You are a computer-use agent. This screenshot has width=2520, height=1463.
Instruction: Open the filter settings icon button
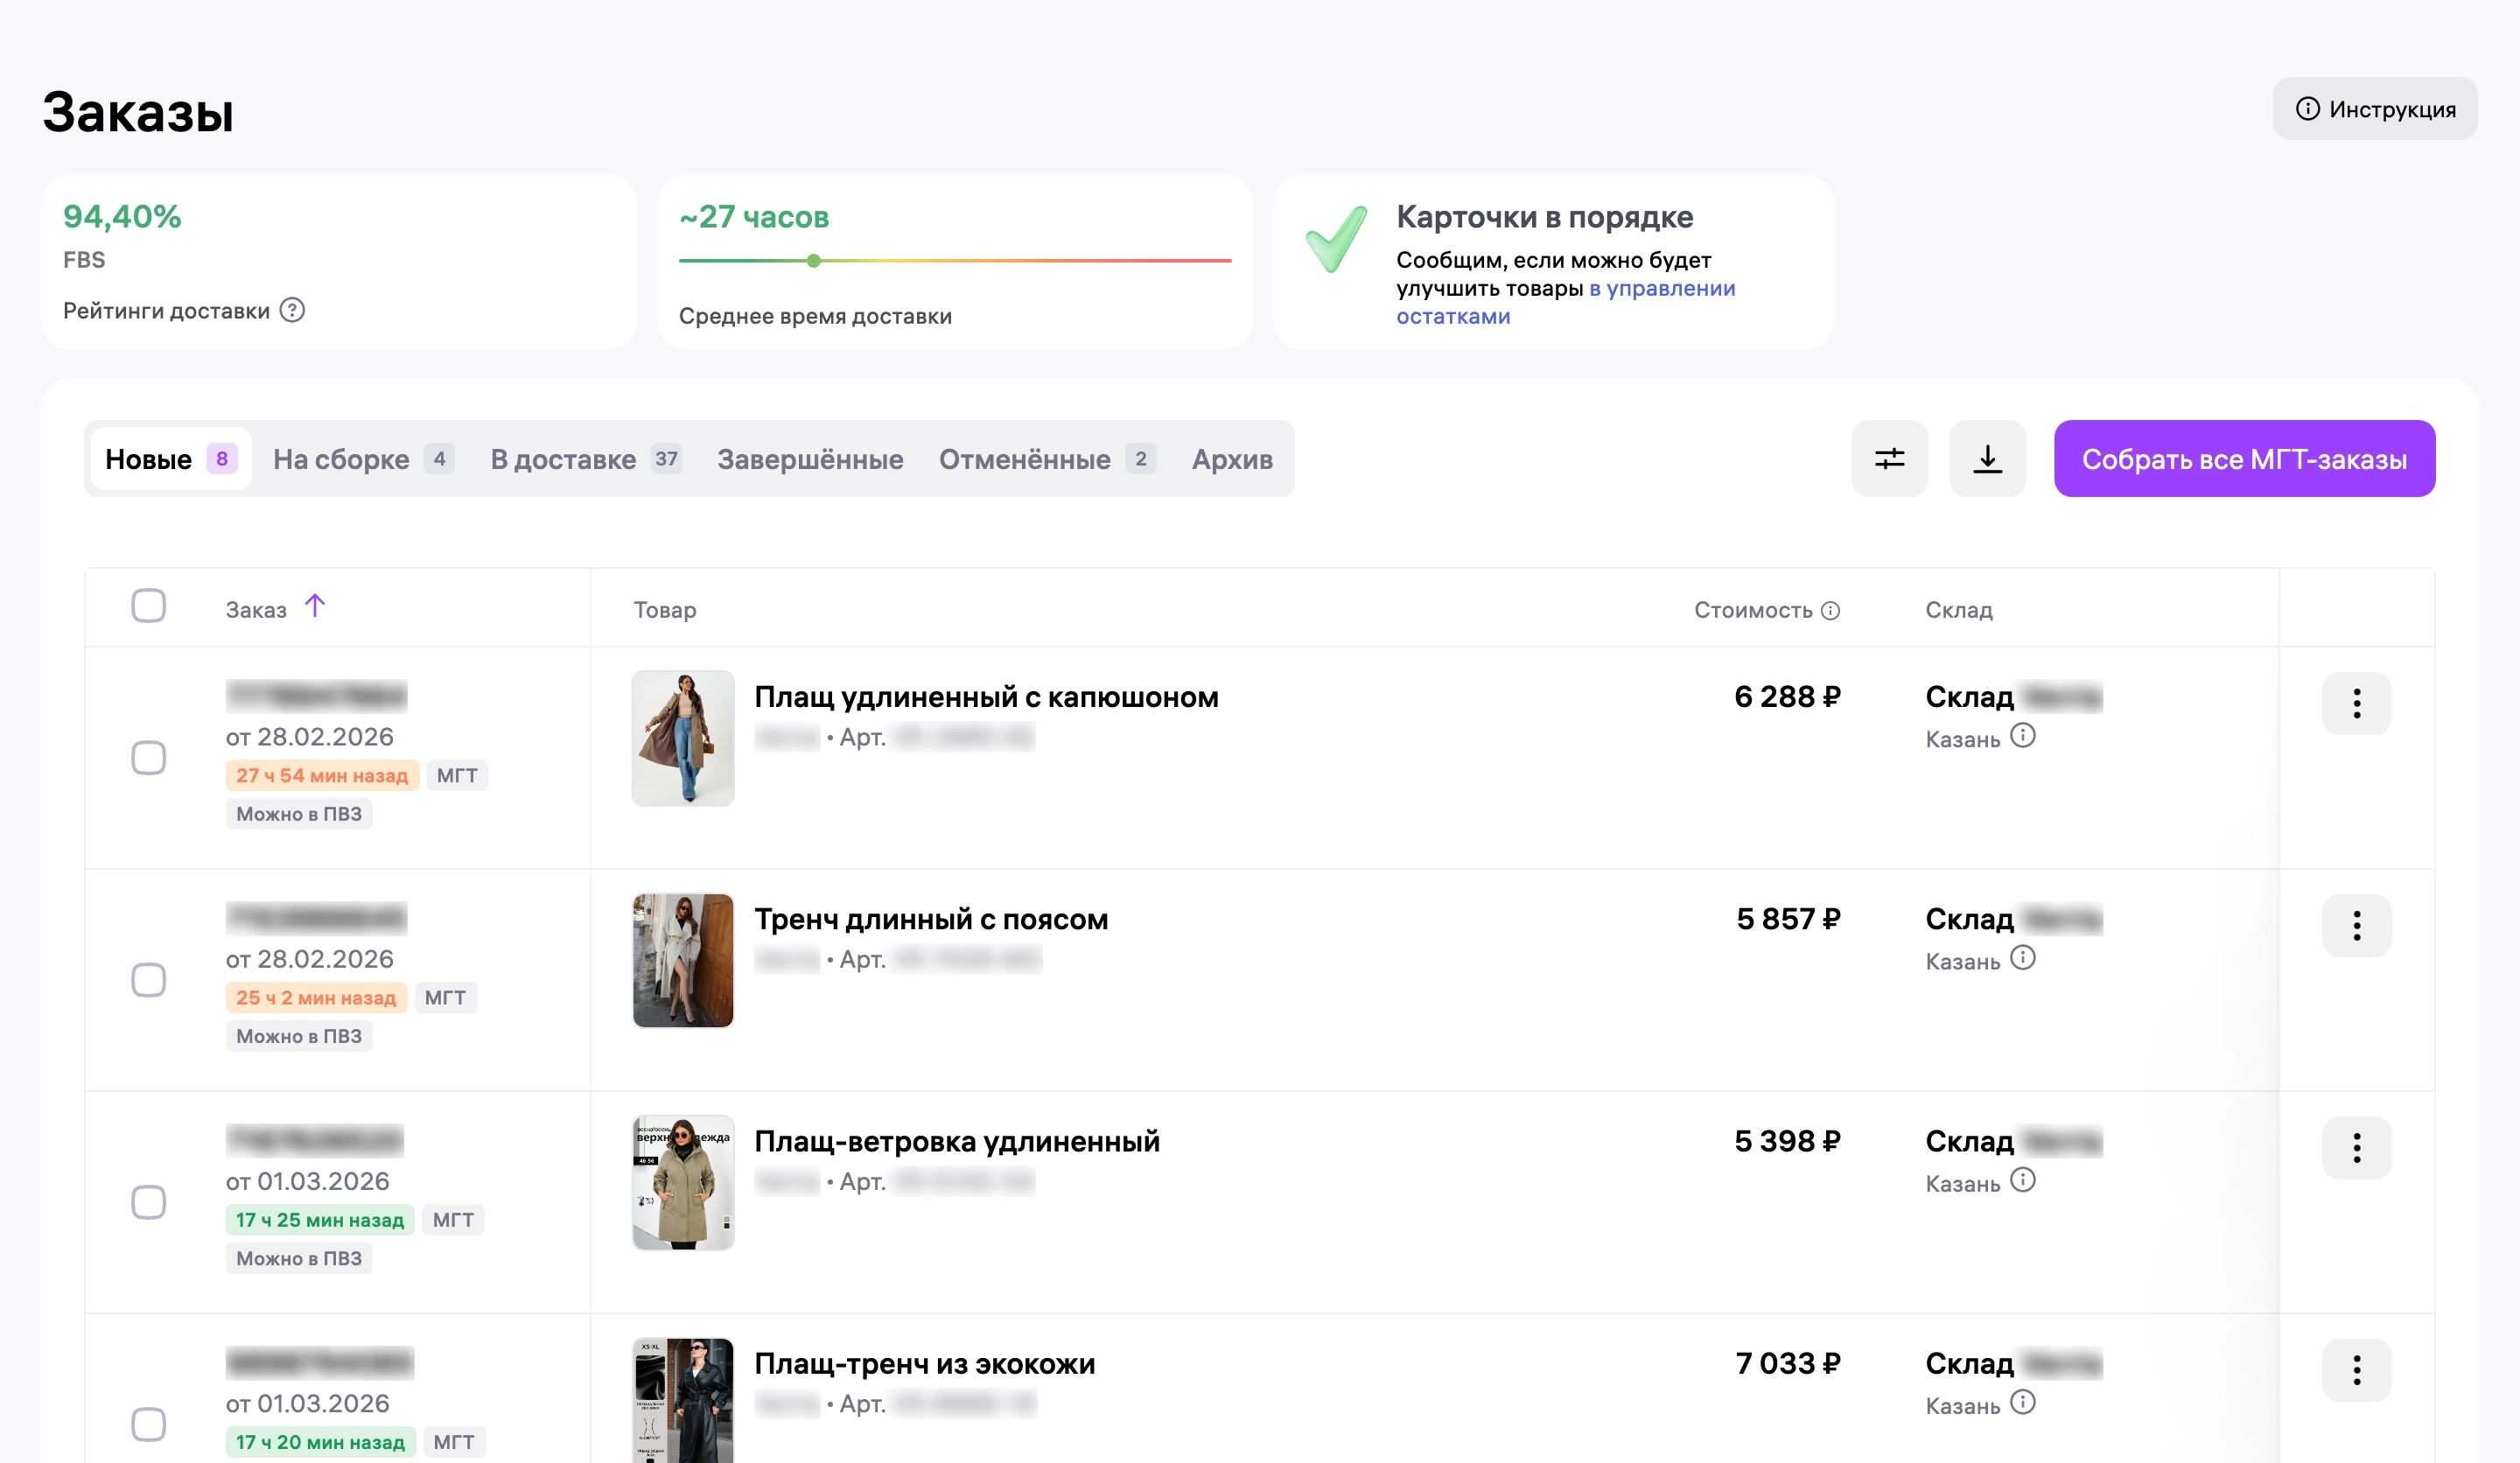(1889, 459)
